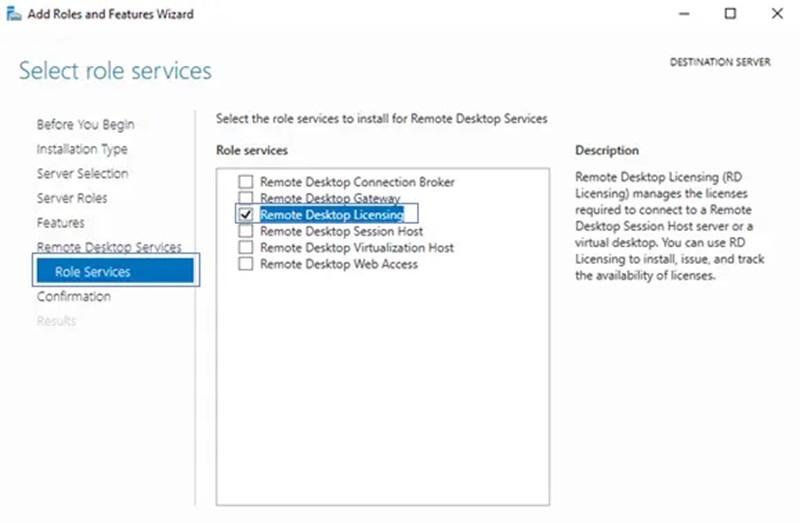Navigate to the Server Roles step

(x=72, y=198)
